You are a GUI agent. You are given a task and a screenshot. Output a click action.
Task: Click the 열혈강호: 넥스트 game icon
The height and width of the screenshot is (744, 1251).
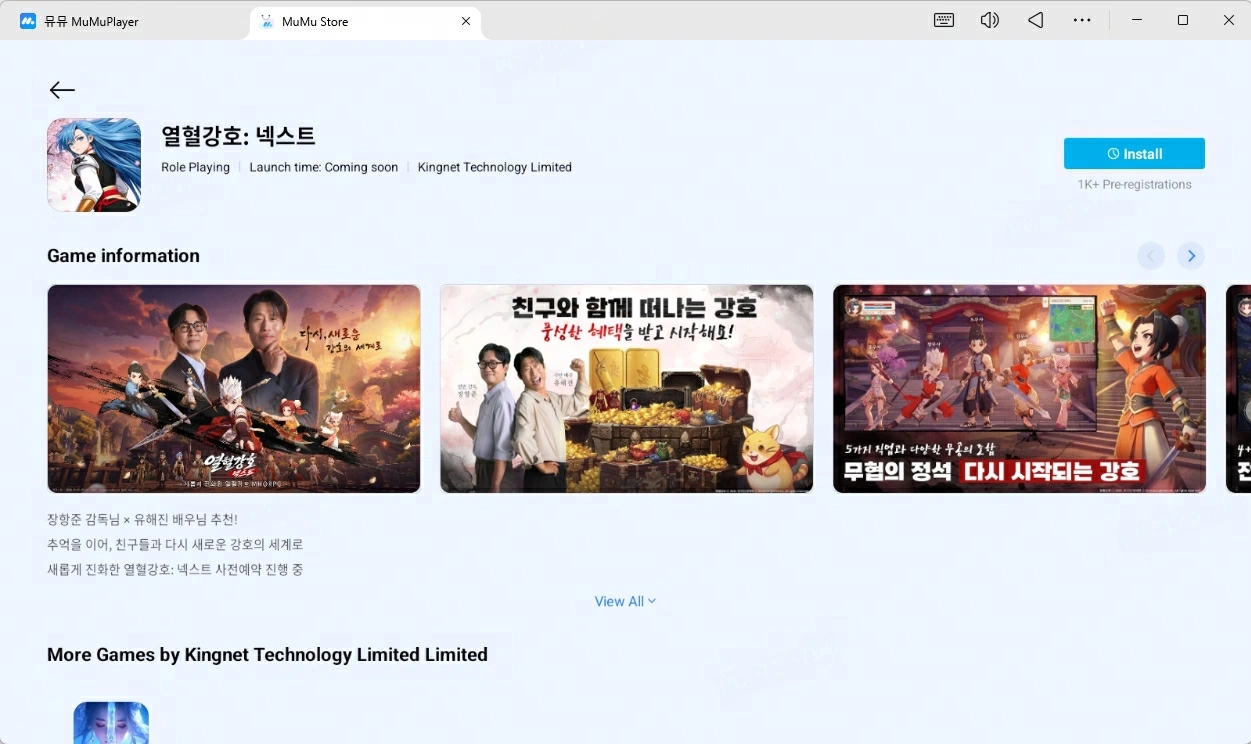tap(94, 165)
